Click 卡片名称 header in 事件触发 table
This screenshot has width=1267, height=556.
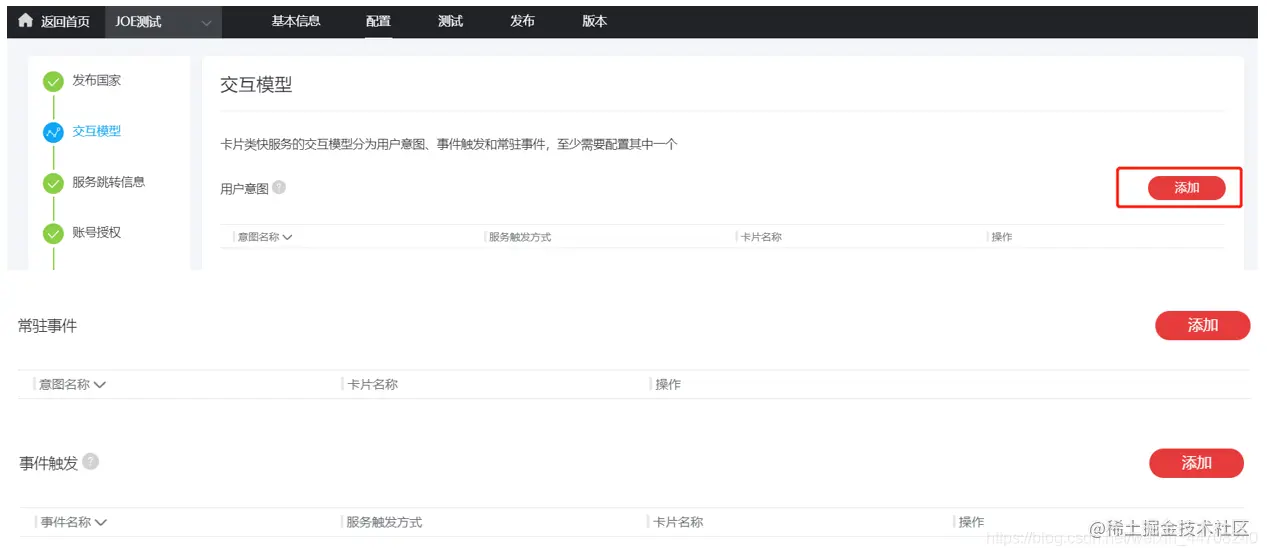coord(678,522)
